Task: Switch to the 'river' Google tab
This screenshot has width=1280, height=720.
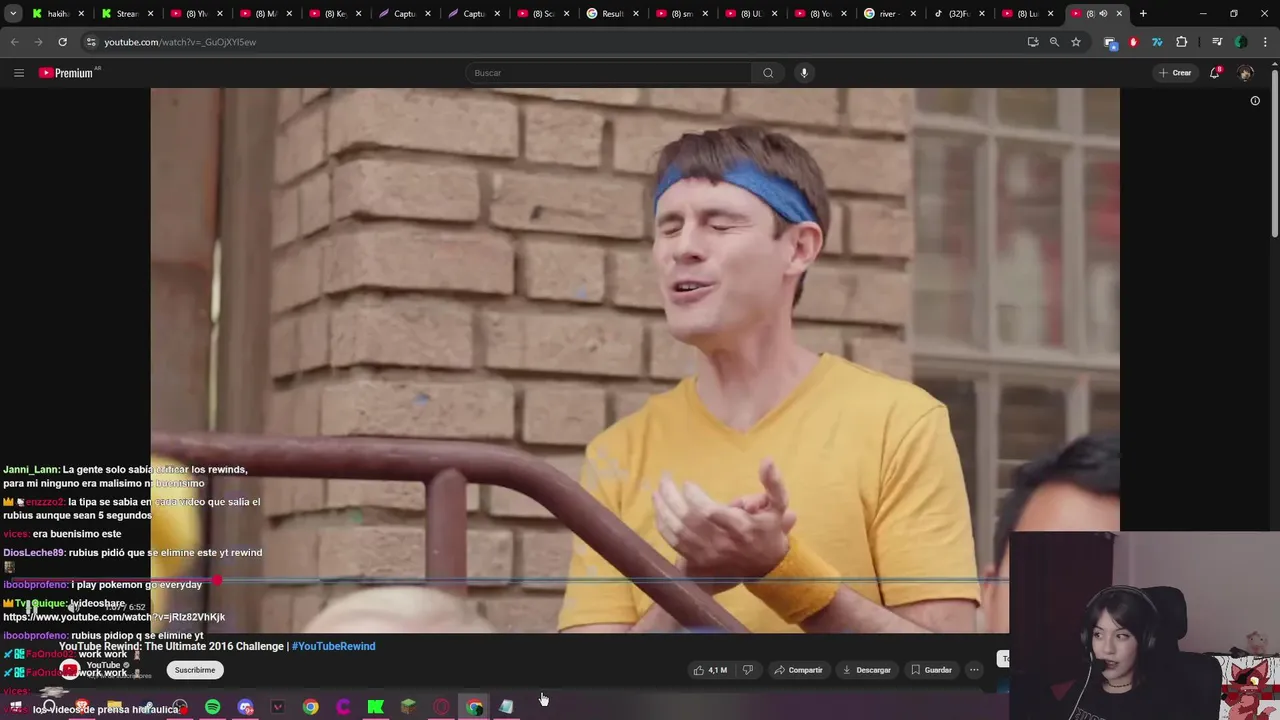Action: tap(889, 14)
